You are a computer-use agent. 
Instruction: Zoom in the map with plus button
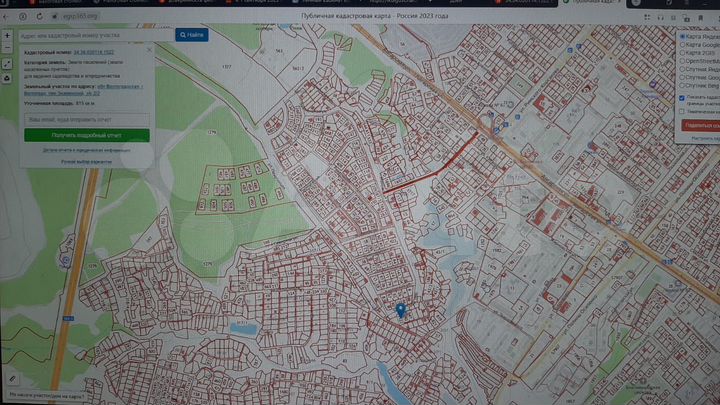7,36
